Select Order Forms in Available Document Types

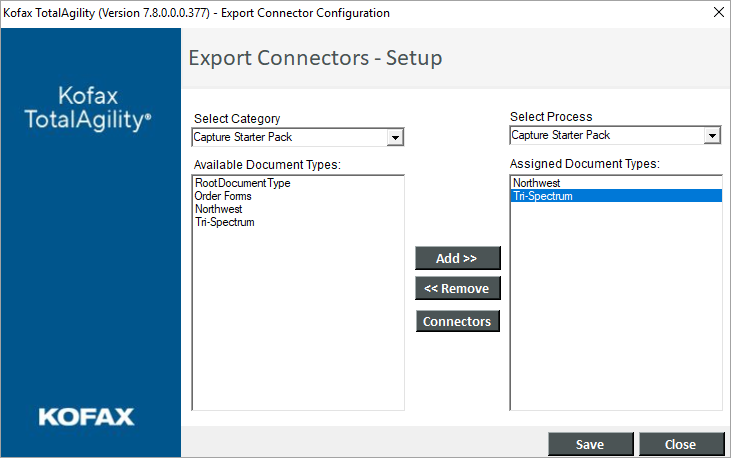click(223, 197)
